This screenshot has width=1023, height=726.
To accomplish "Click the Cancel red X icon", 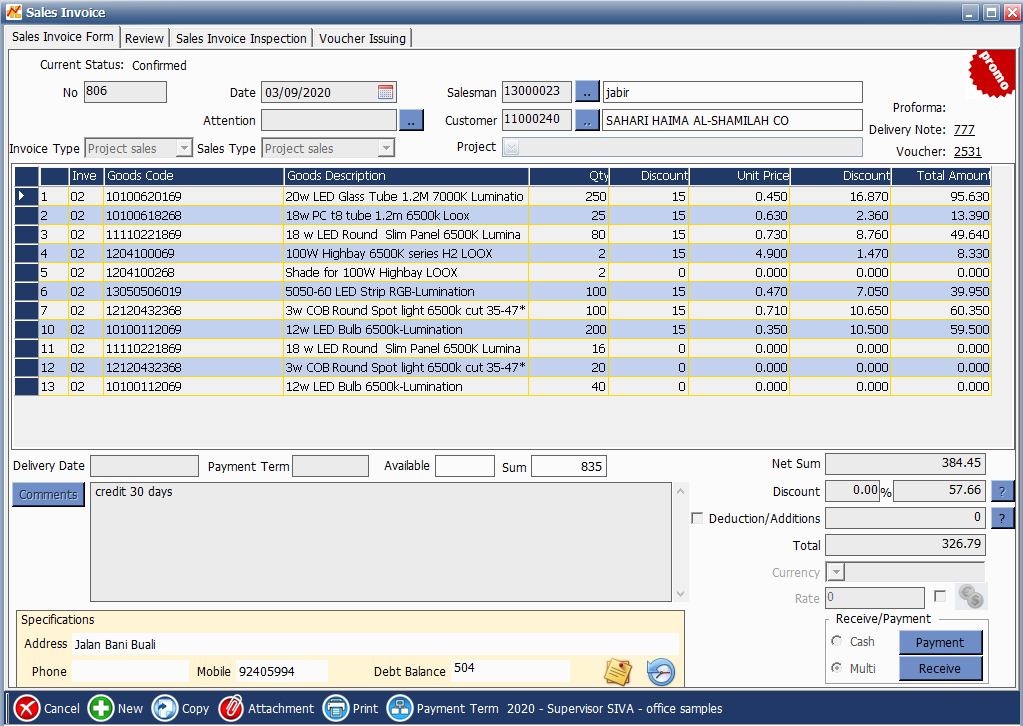I will tap(27, 708).
